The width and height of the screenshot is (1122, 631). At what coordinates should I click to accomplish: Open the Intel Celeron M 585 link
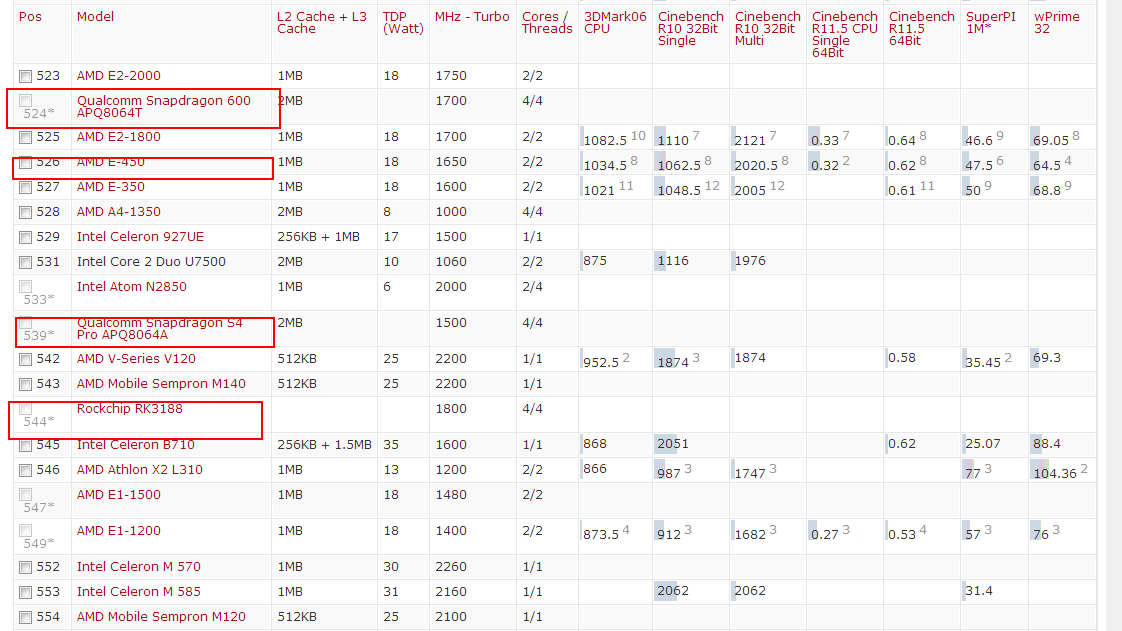139,592
